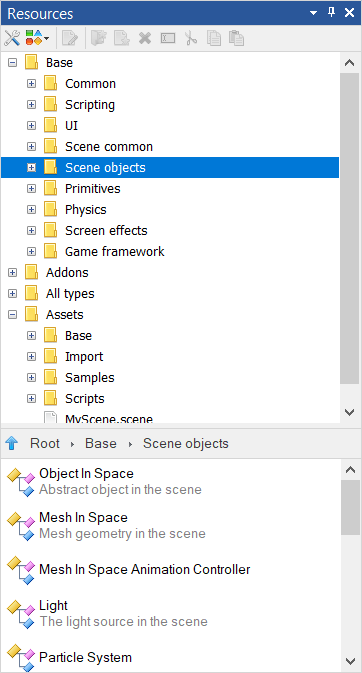Select the Common tree item
This screenshot has height=673, width=362.
coord(90,84)
